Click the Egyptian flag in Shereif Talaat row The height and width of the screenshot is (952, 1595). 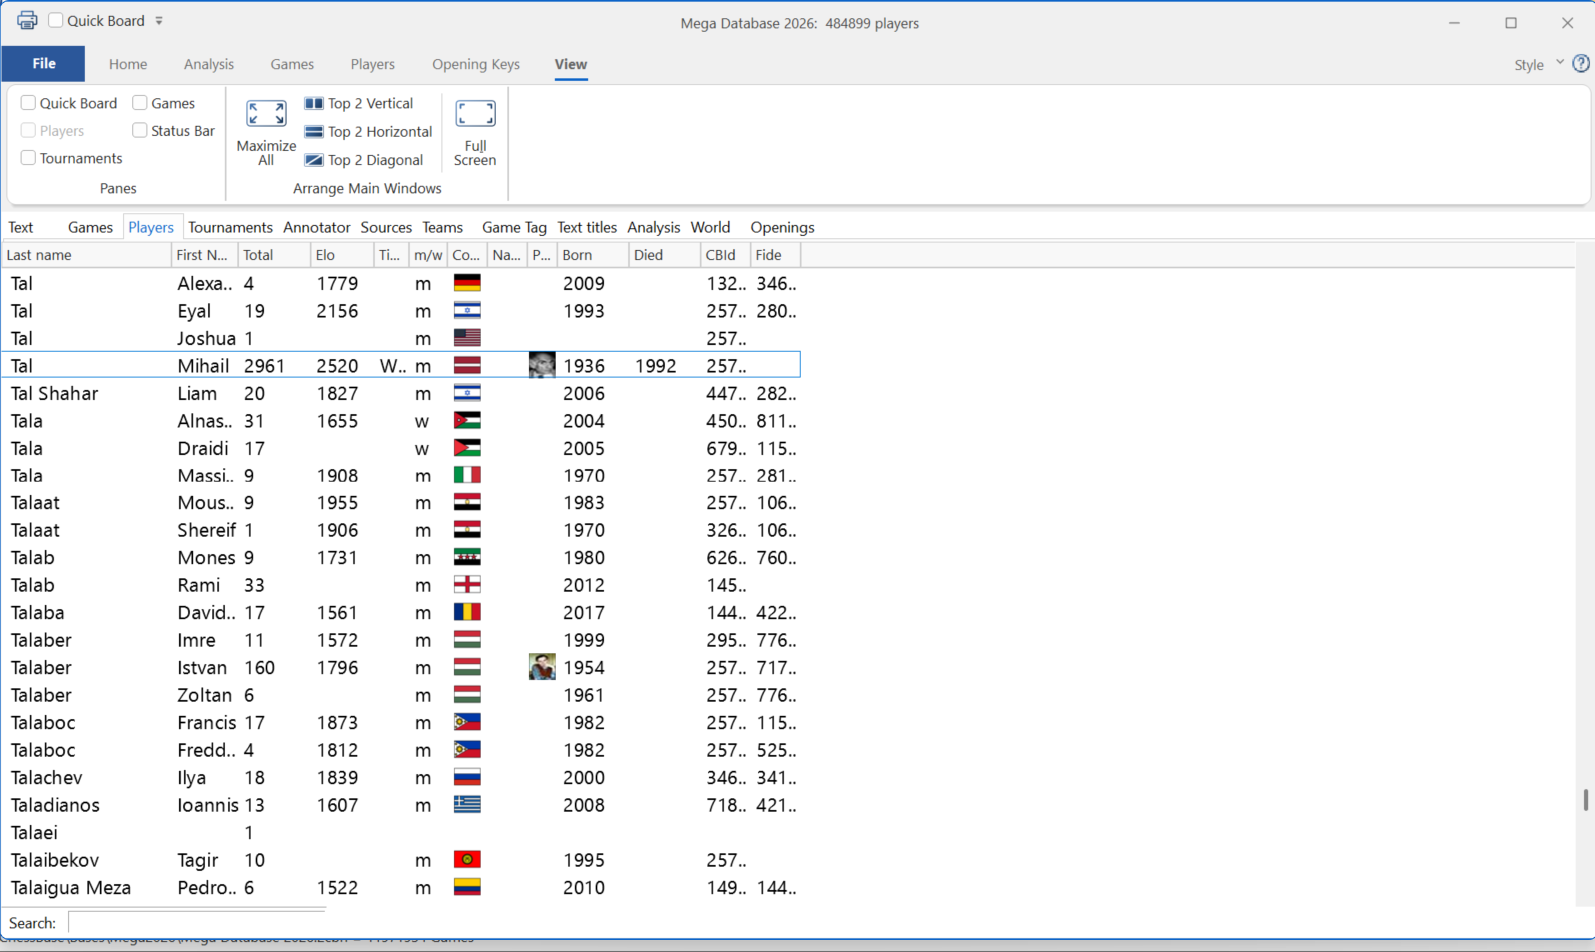point(467,530)
